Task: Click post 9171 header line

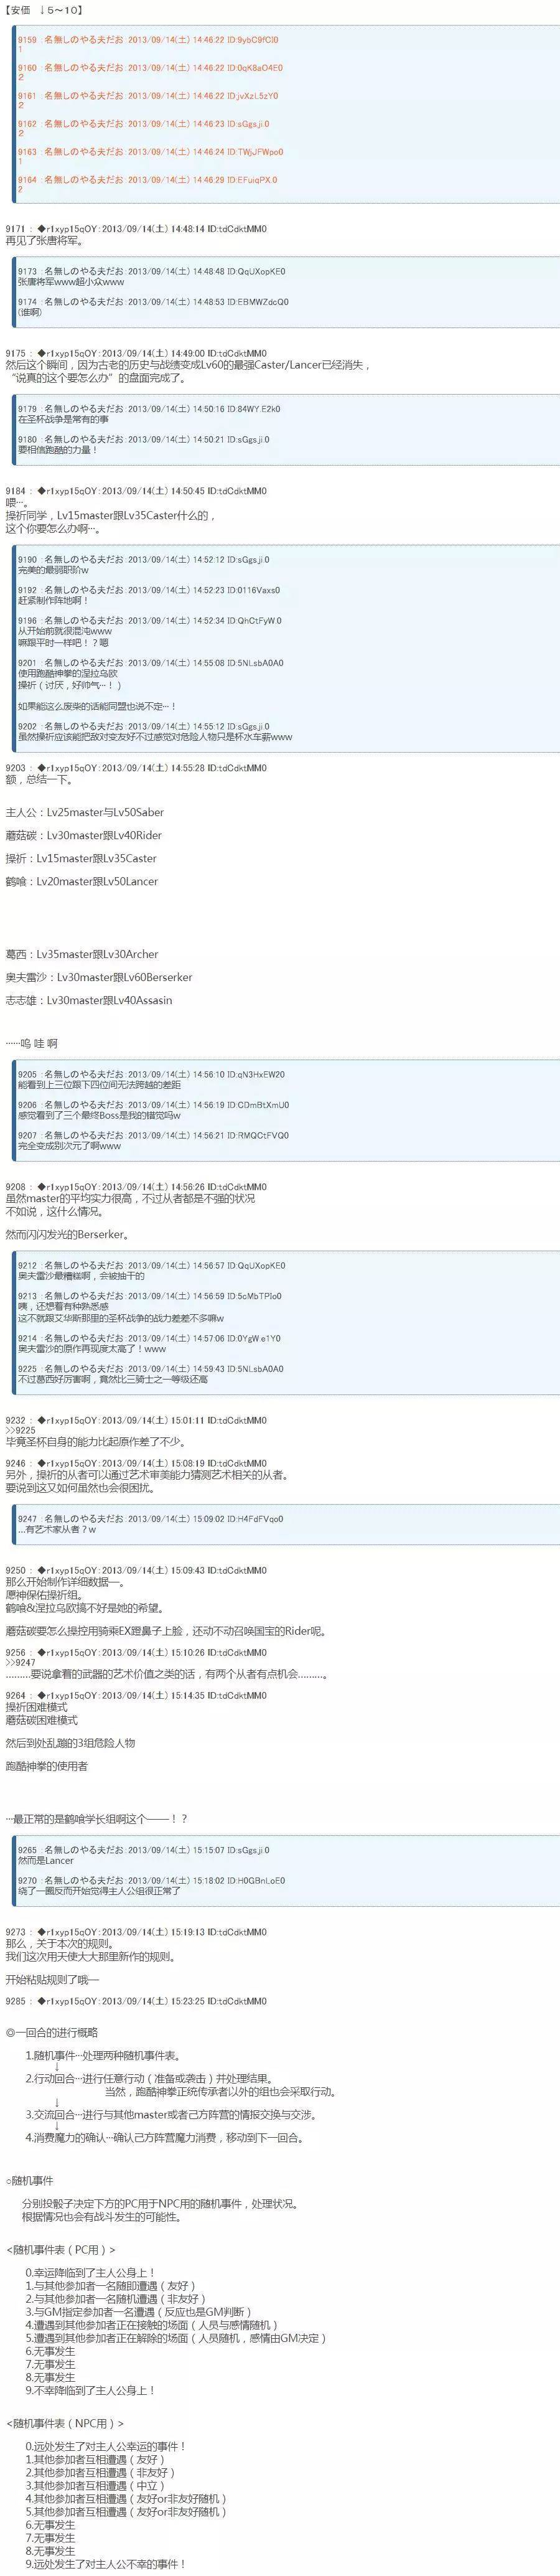Action: coord(136,229)
